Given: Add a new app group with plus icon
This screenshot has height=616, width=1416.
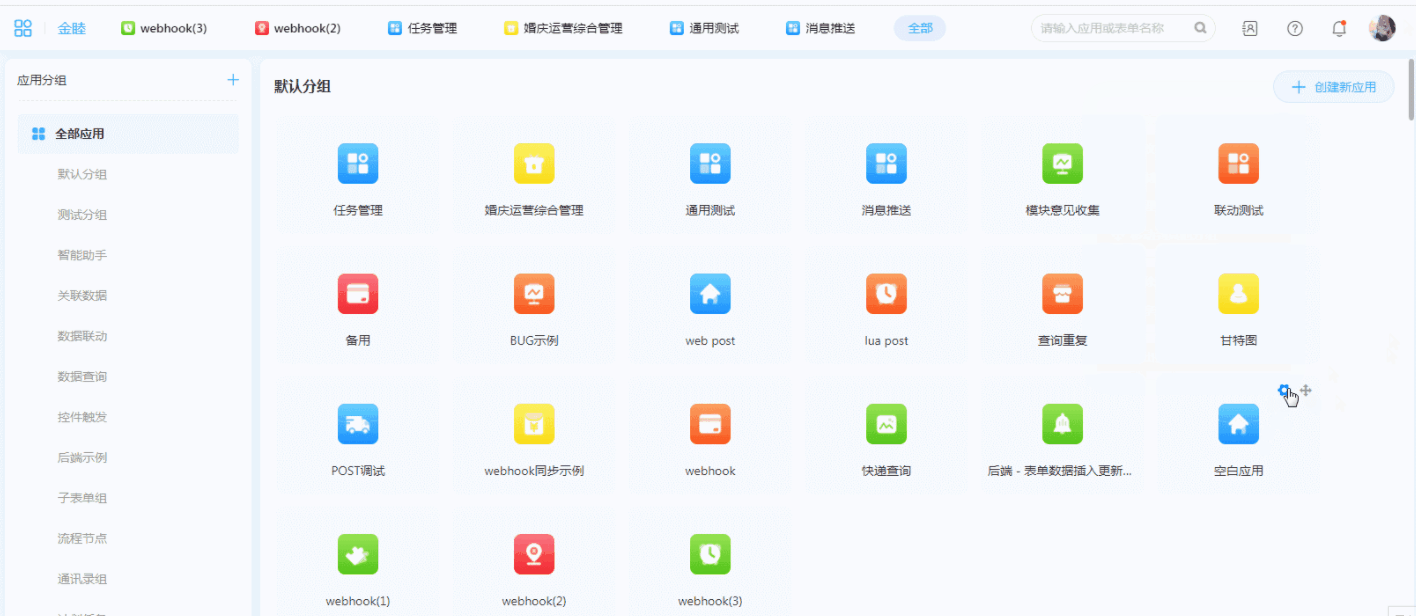Looking at the screenshot, I should click(233, 80).
